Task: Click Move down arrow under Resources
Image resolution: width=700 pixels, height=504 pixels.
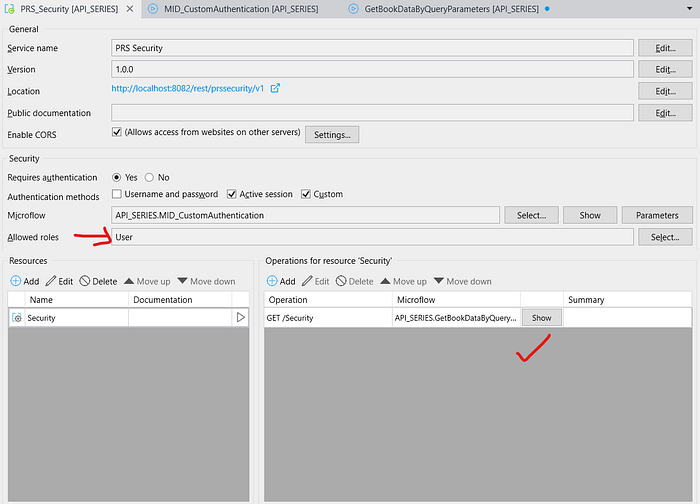Action: (x=183, y=281)
